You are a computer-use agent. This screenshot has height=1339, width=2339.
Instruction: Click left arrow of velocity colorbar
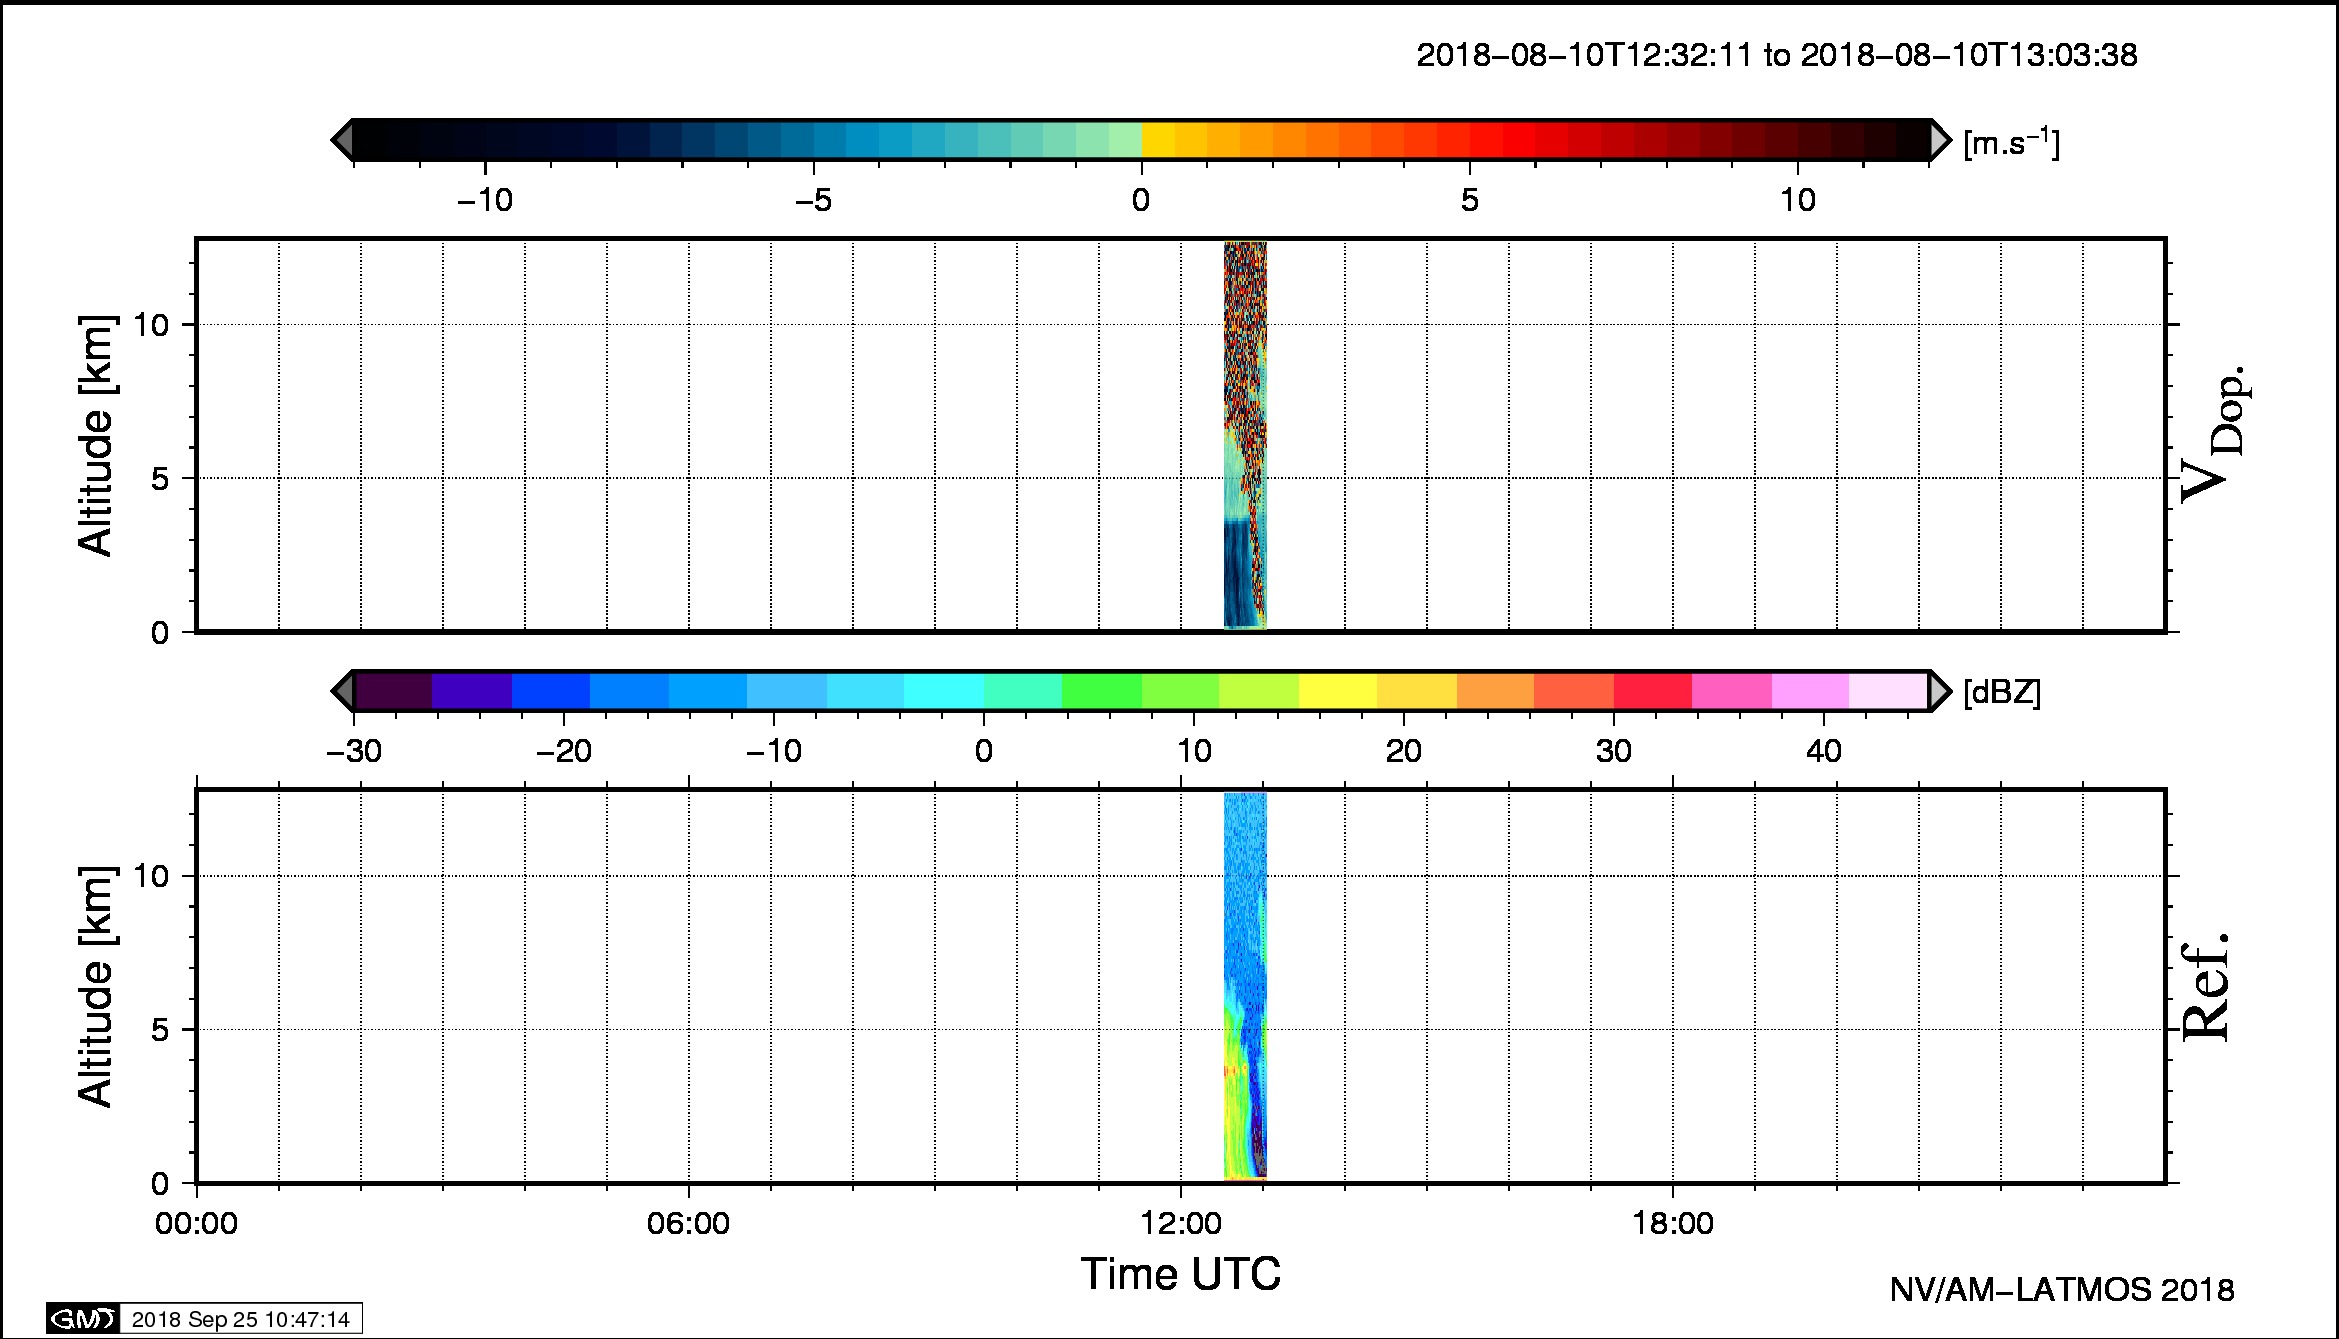[x=342, y=140]
